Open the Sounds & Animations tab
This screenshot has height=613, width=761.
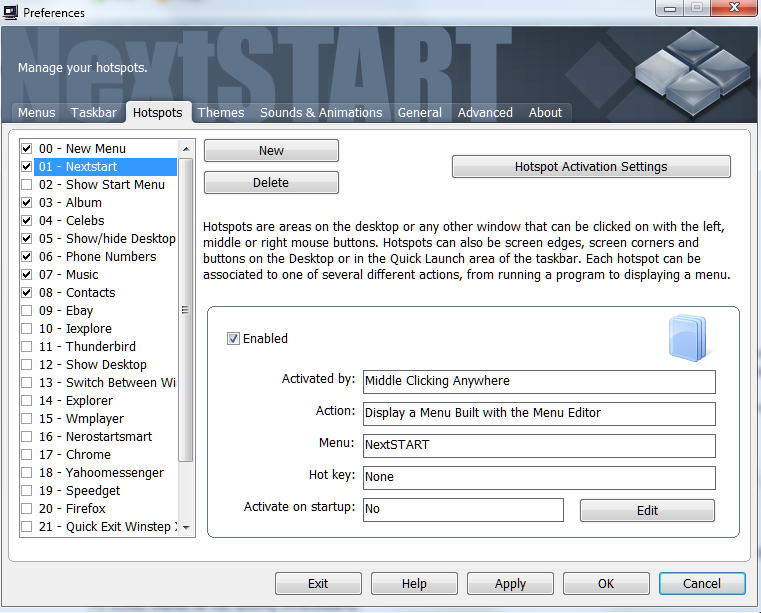[x=321, y=113]
